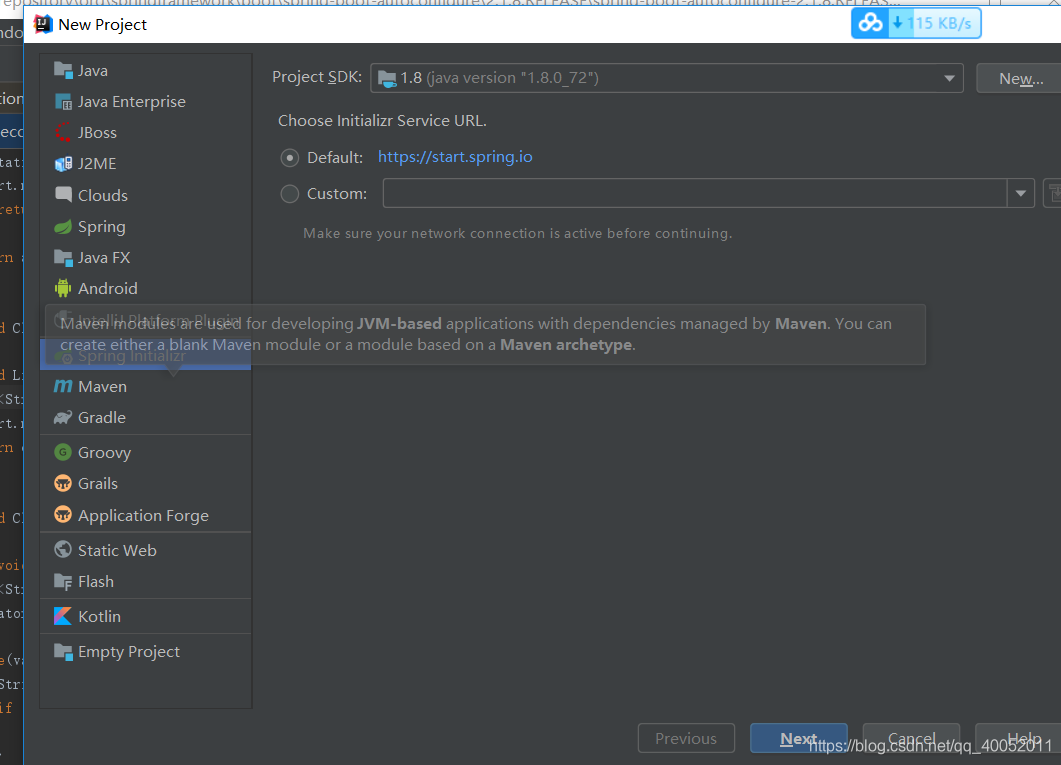Select Flash text in the list
This screenshot has width=1061, height=765.
[x=95, y=581]
